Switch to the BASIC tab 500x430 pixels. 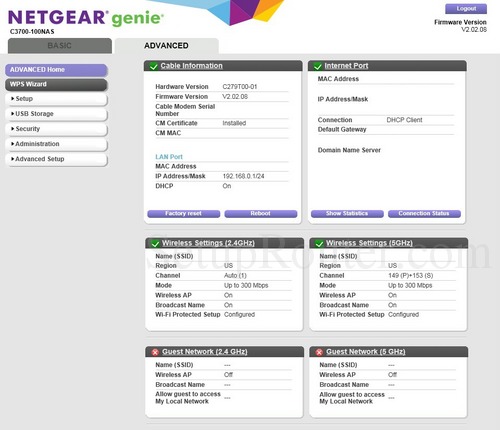[x=60, y=46]
